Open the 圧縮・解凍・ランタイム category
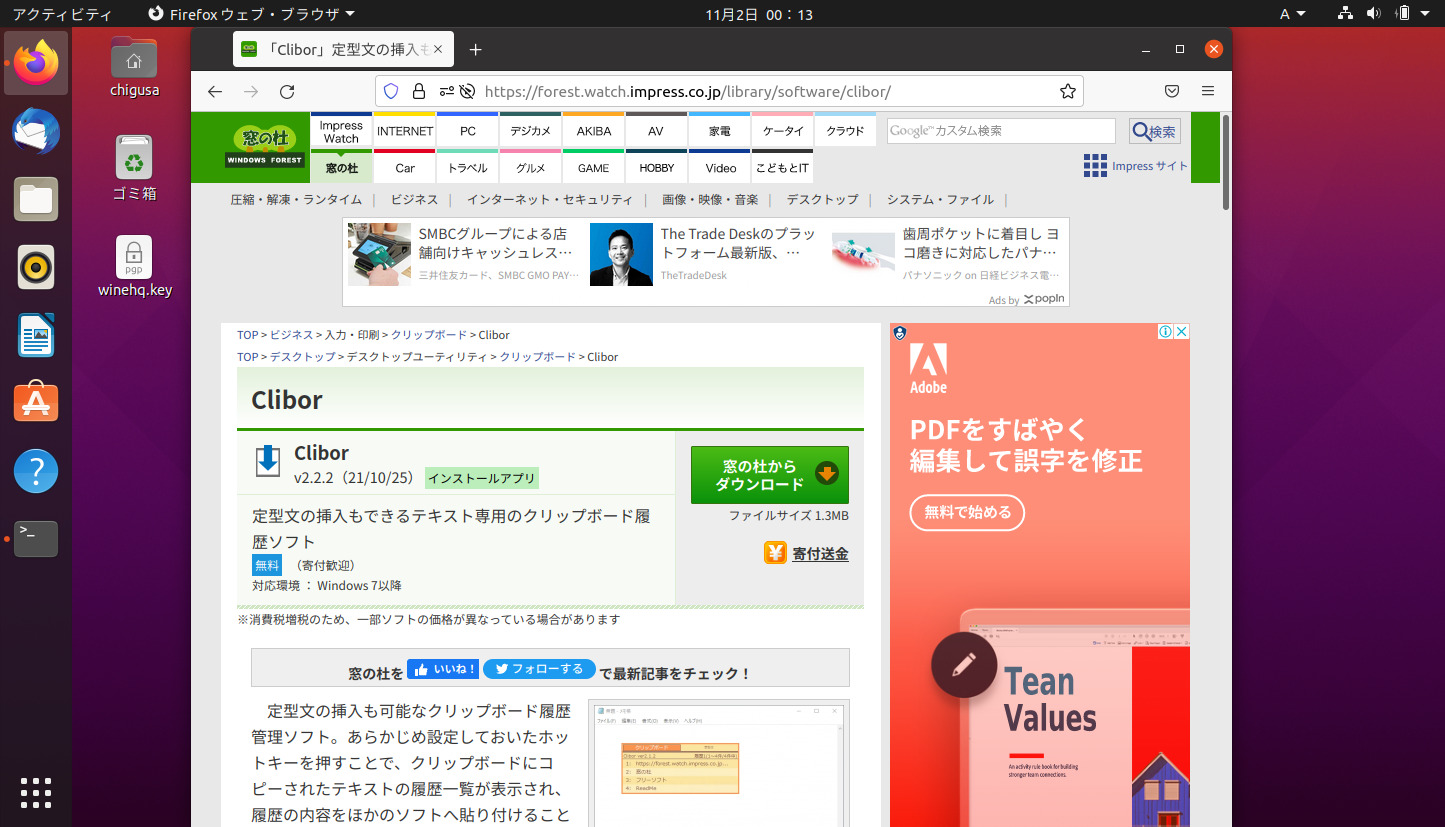Screen dimensions: 1445x827 click(296, 199)
